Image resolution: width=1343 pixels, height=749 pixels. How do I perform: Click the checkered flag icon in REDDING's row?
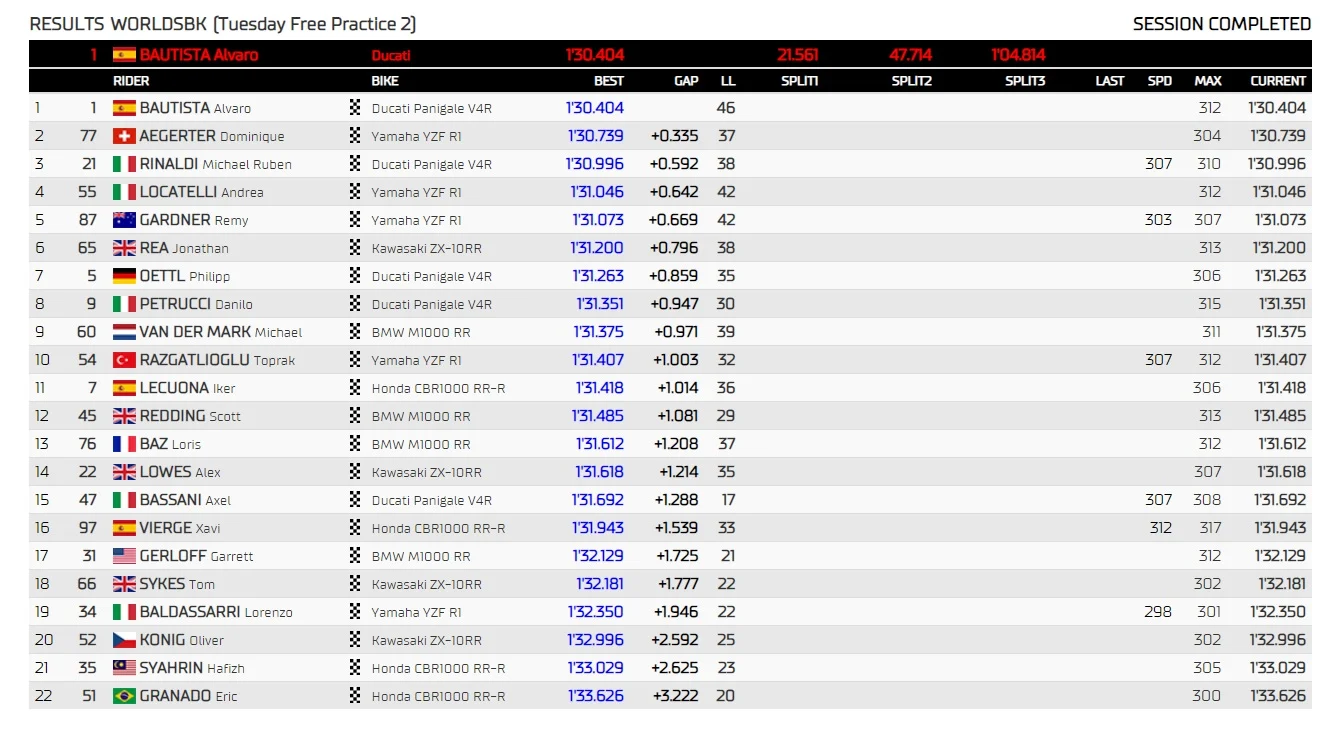coord(354,416)
